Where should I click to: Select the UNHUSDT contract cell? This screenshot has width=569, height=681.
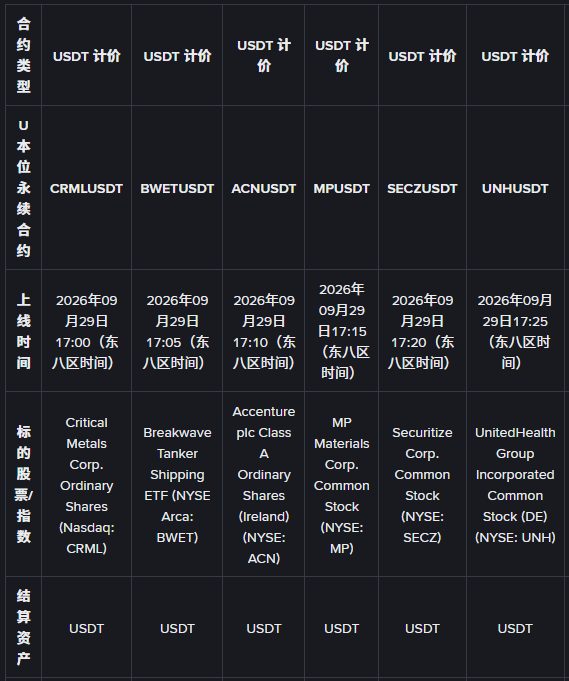tap(515, 188)
